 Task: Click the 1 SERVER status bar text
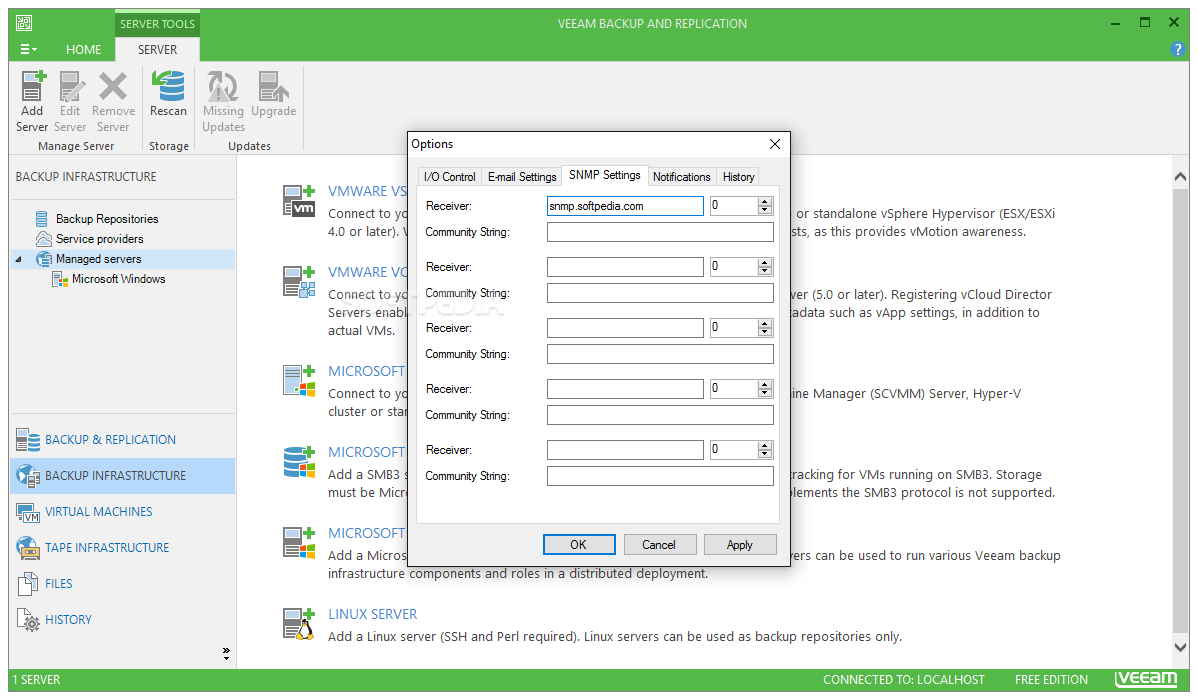[x=36, y=679]
